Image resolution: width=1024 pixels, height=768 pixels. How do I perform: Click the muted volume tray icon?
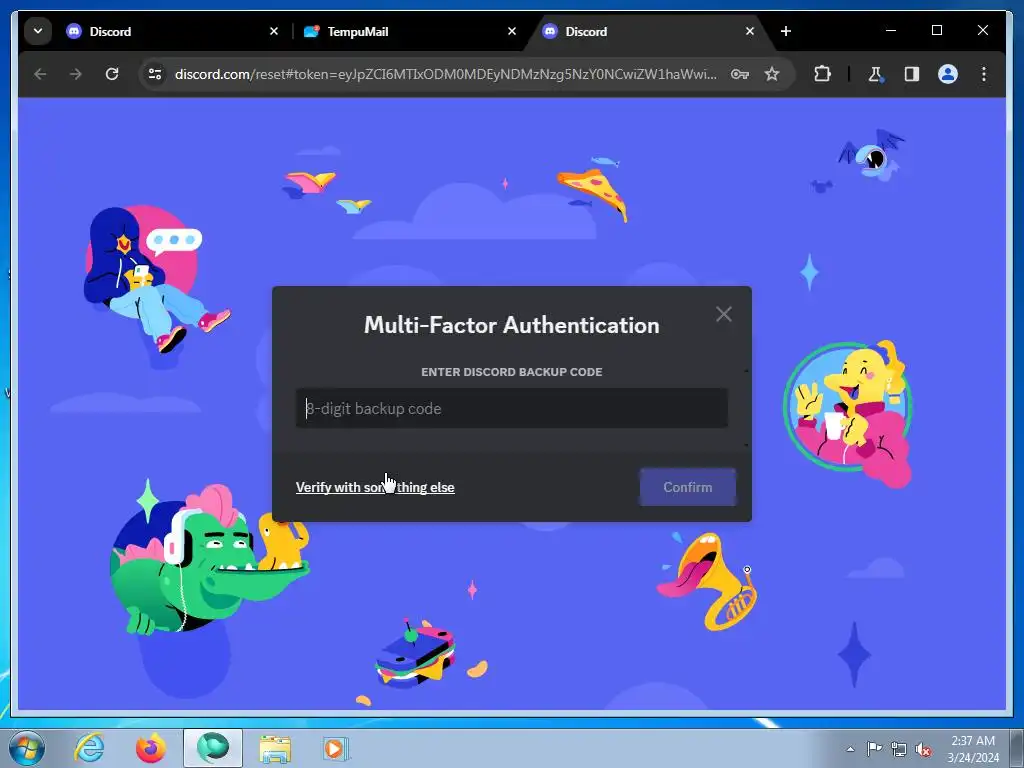point(923,750)
